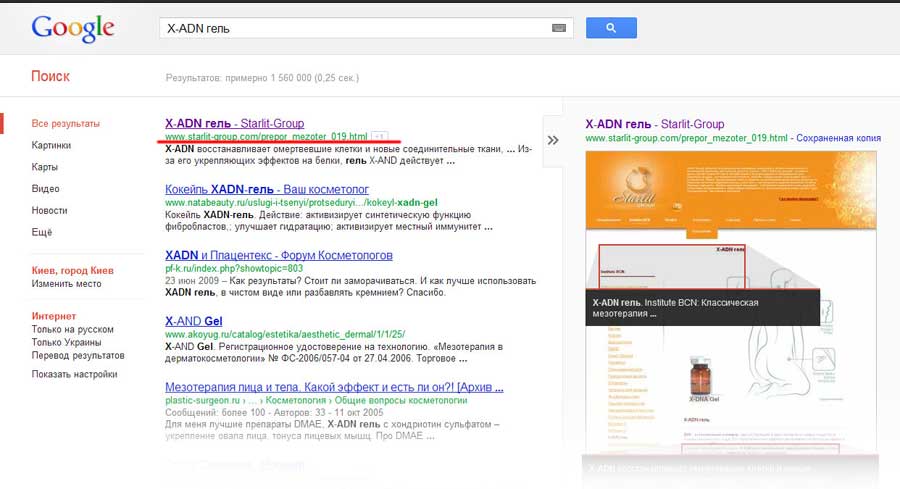Click URL 'www.akoyug.ru/catalog/estetika...'
Image resolution: width=900 pixels, height=489 pixels.
[285, 334]
